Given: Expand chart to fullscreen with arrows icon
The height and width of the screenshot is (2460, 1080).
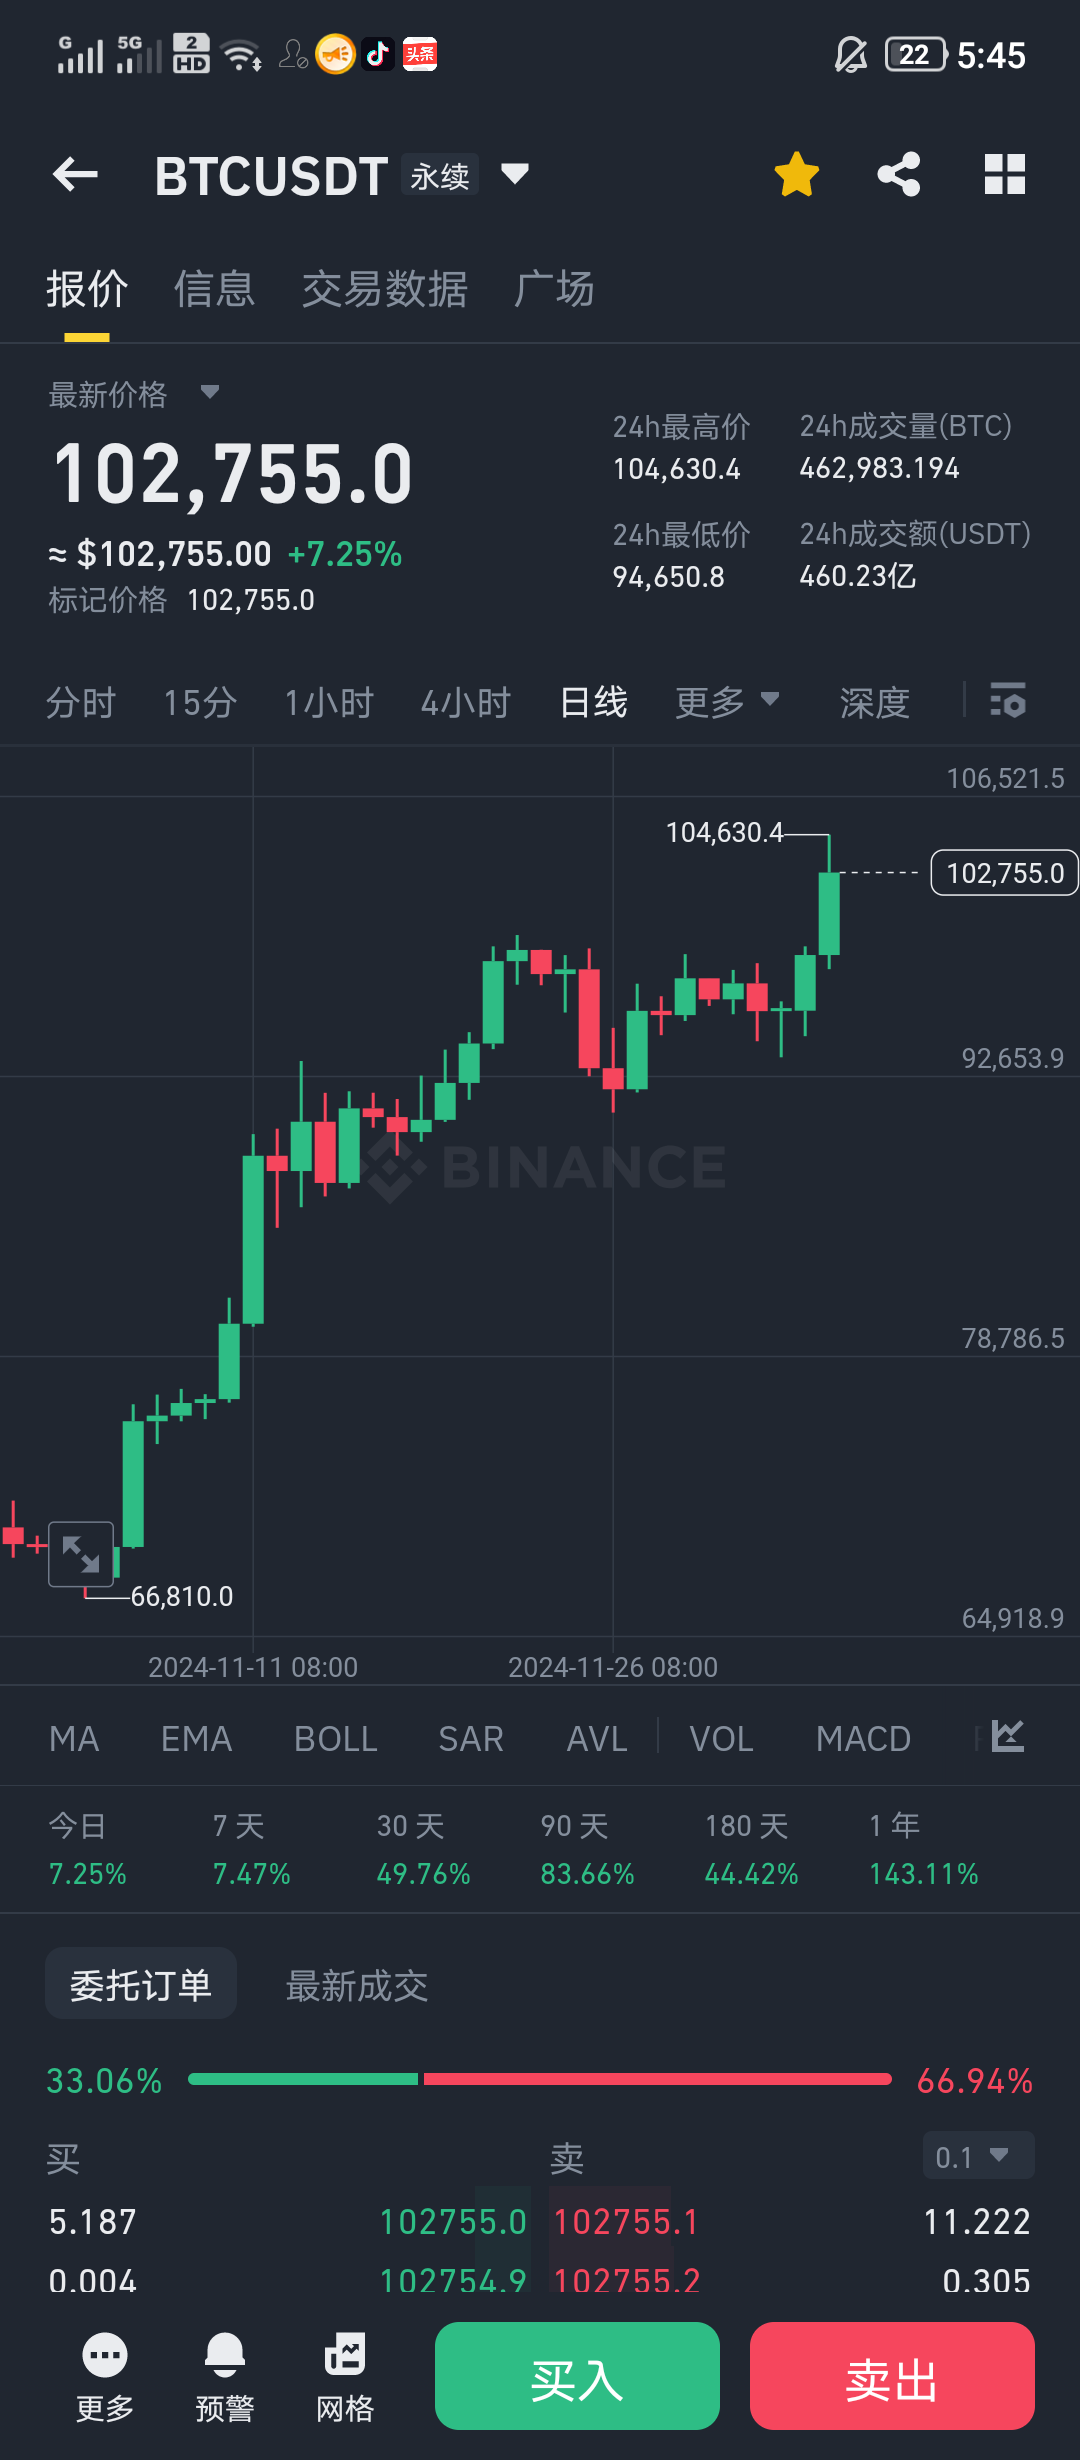Looking at the screenshot, I should click(x=81, y=1554).
